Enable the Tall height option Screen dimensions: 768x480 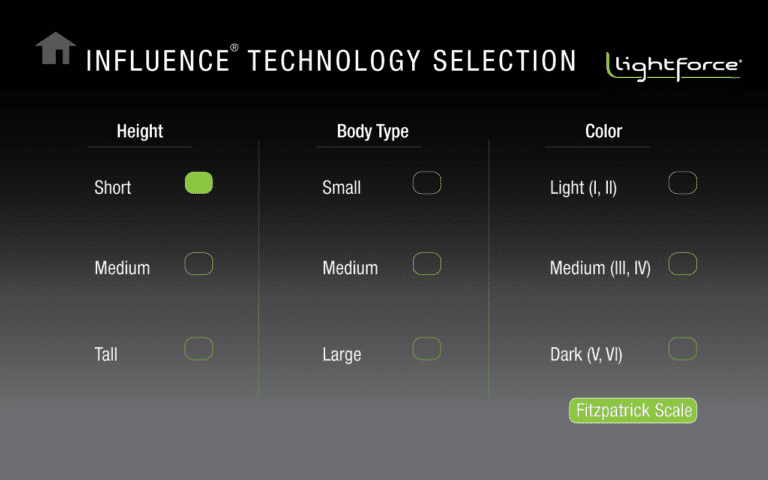199,349
